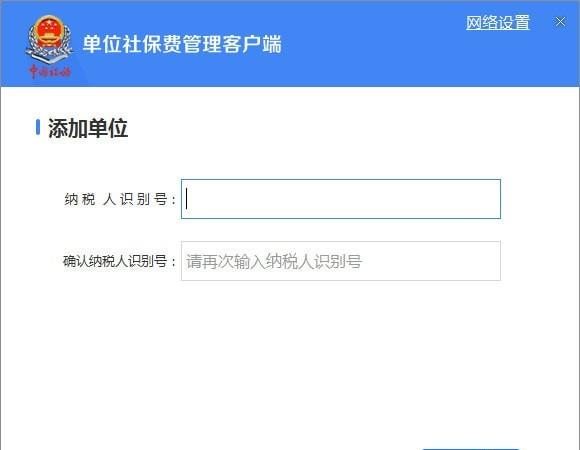Select the 网络设置 underlined text in header
The height and width of the screenshot is (450, 580).
tap(498, 23)
